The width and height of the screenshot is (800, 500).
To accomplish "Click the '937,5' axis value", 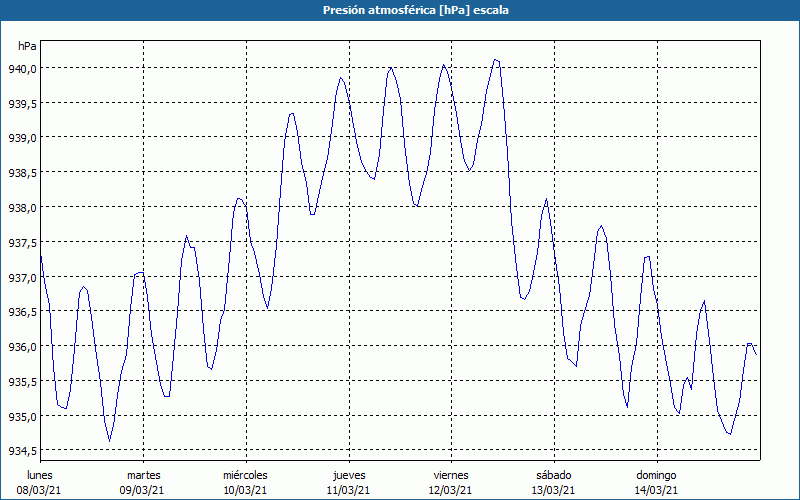I will click(22, 242).
